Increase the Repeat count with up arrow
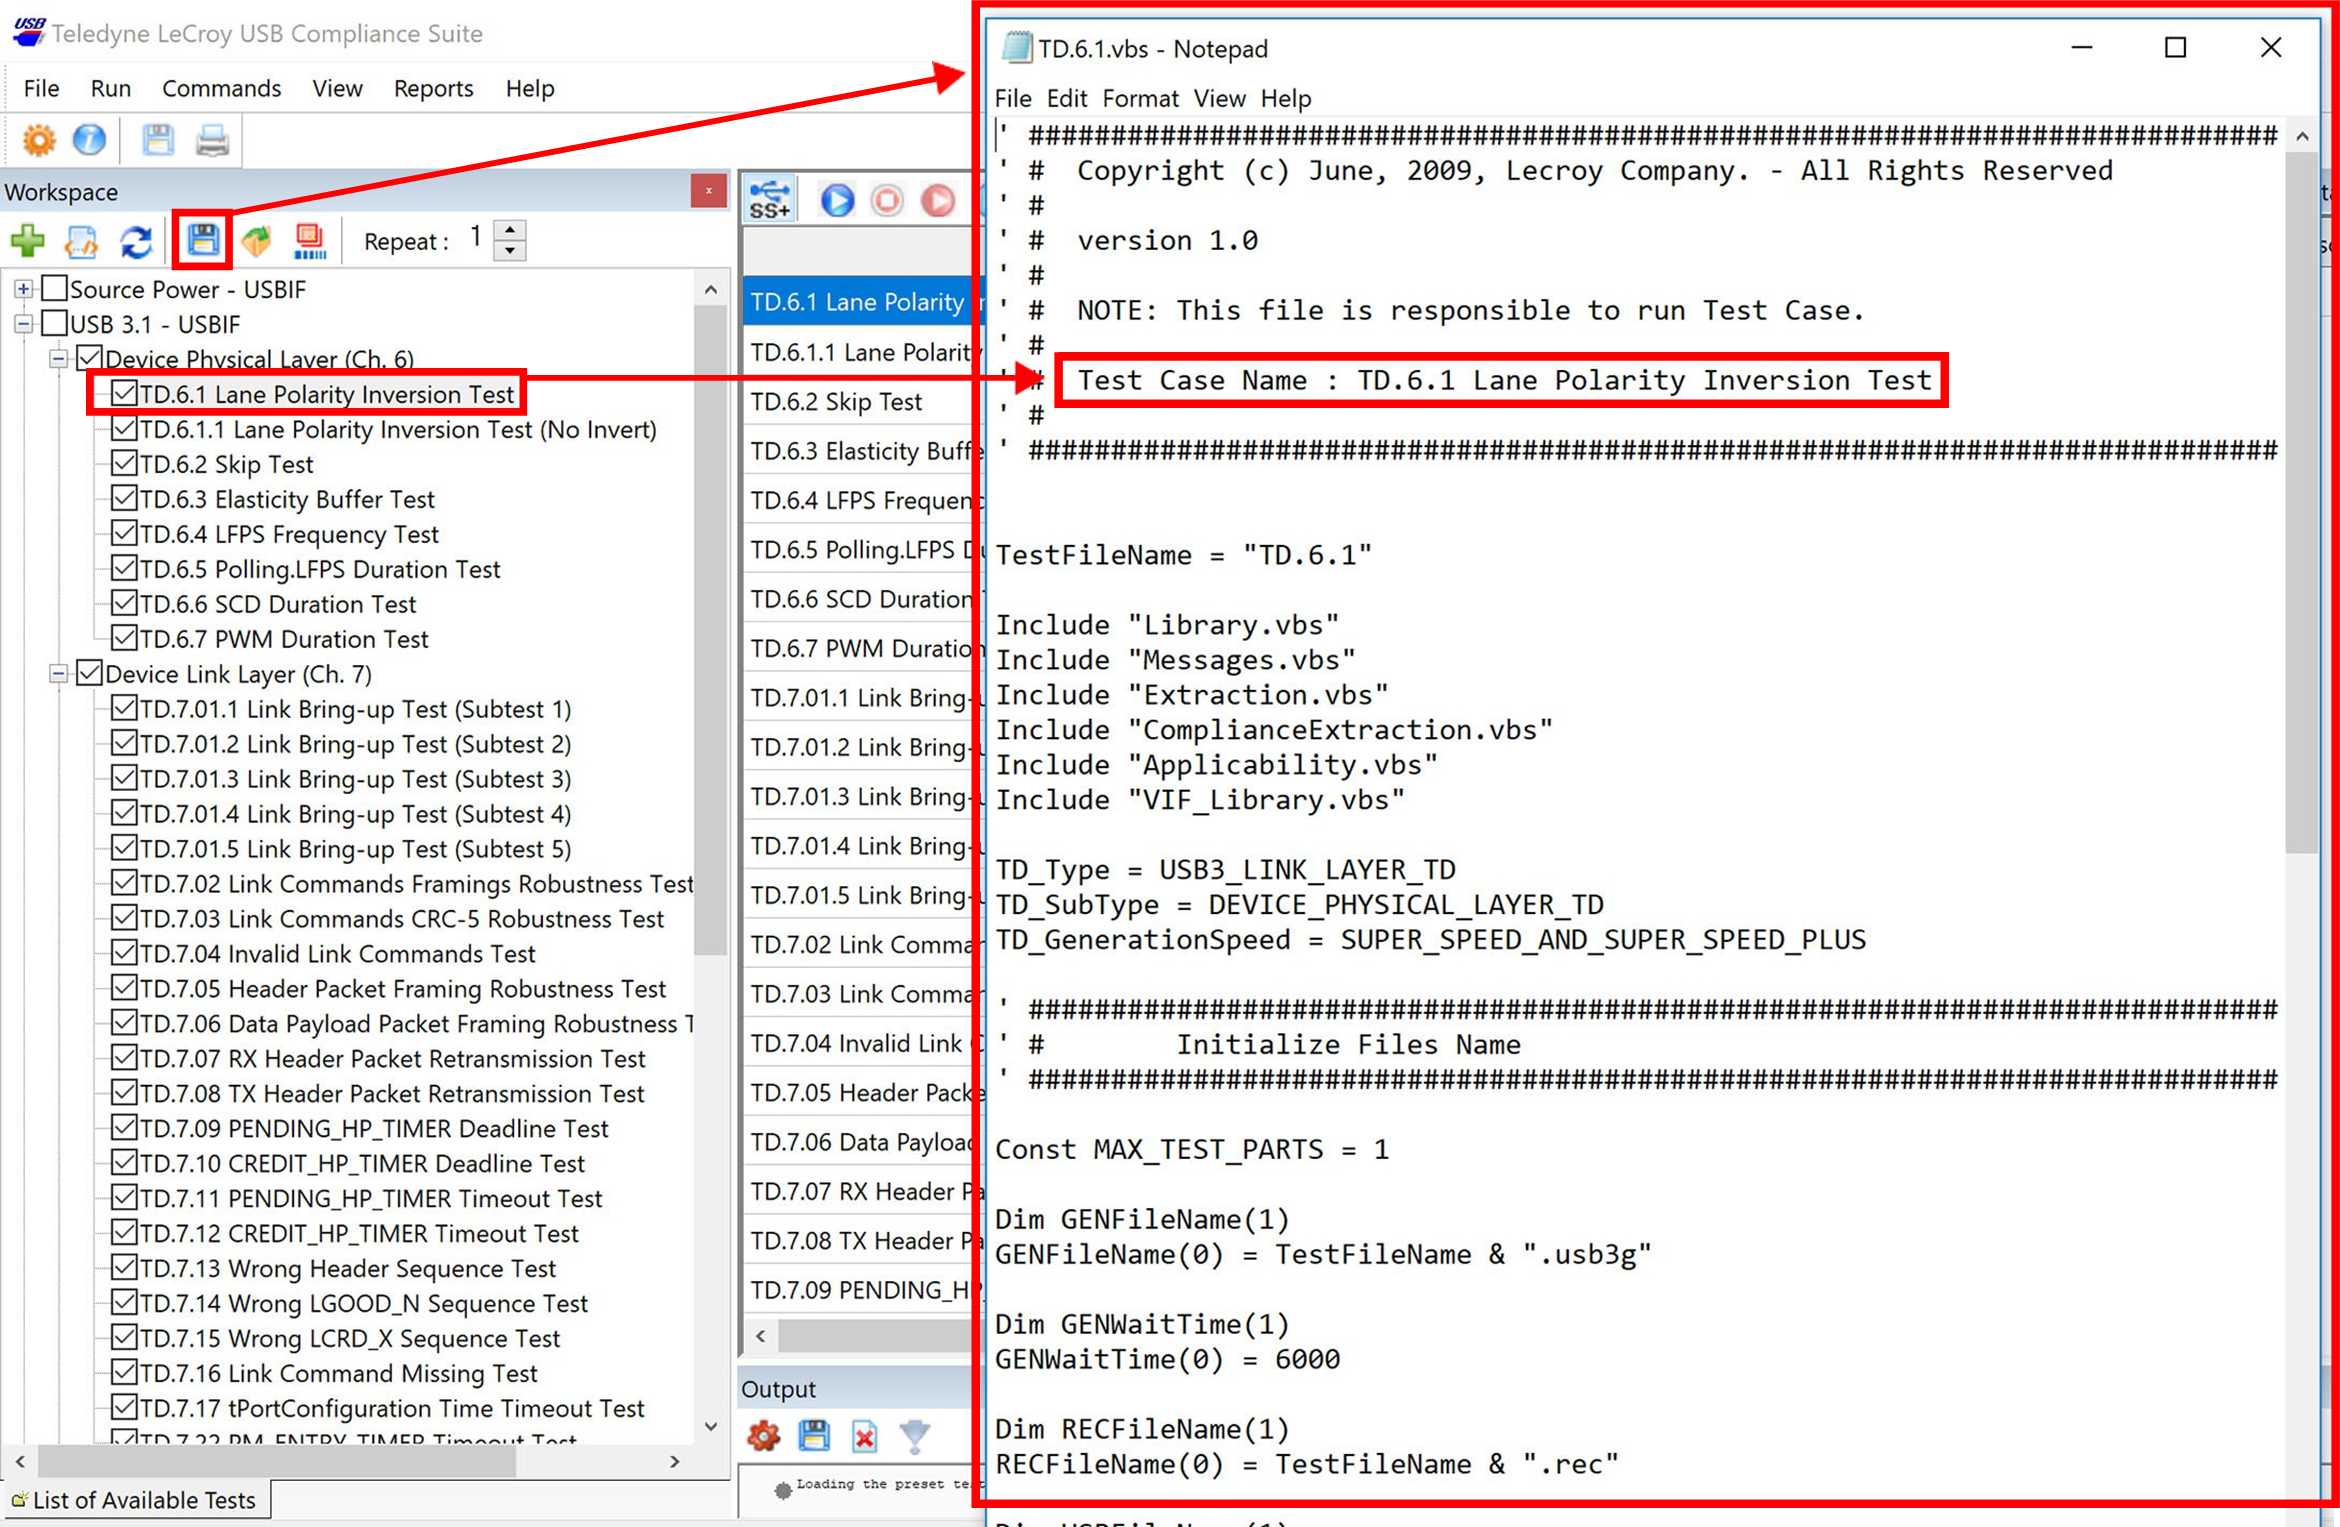2340x1527 pixels. pyautogui.click(x=510, y=230)
